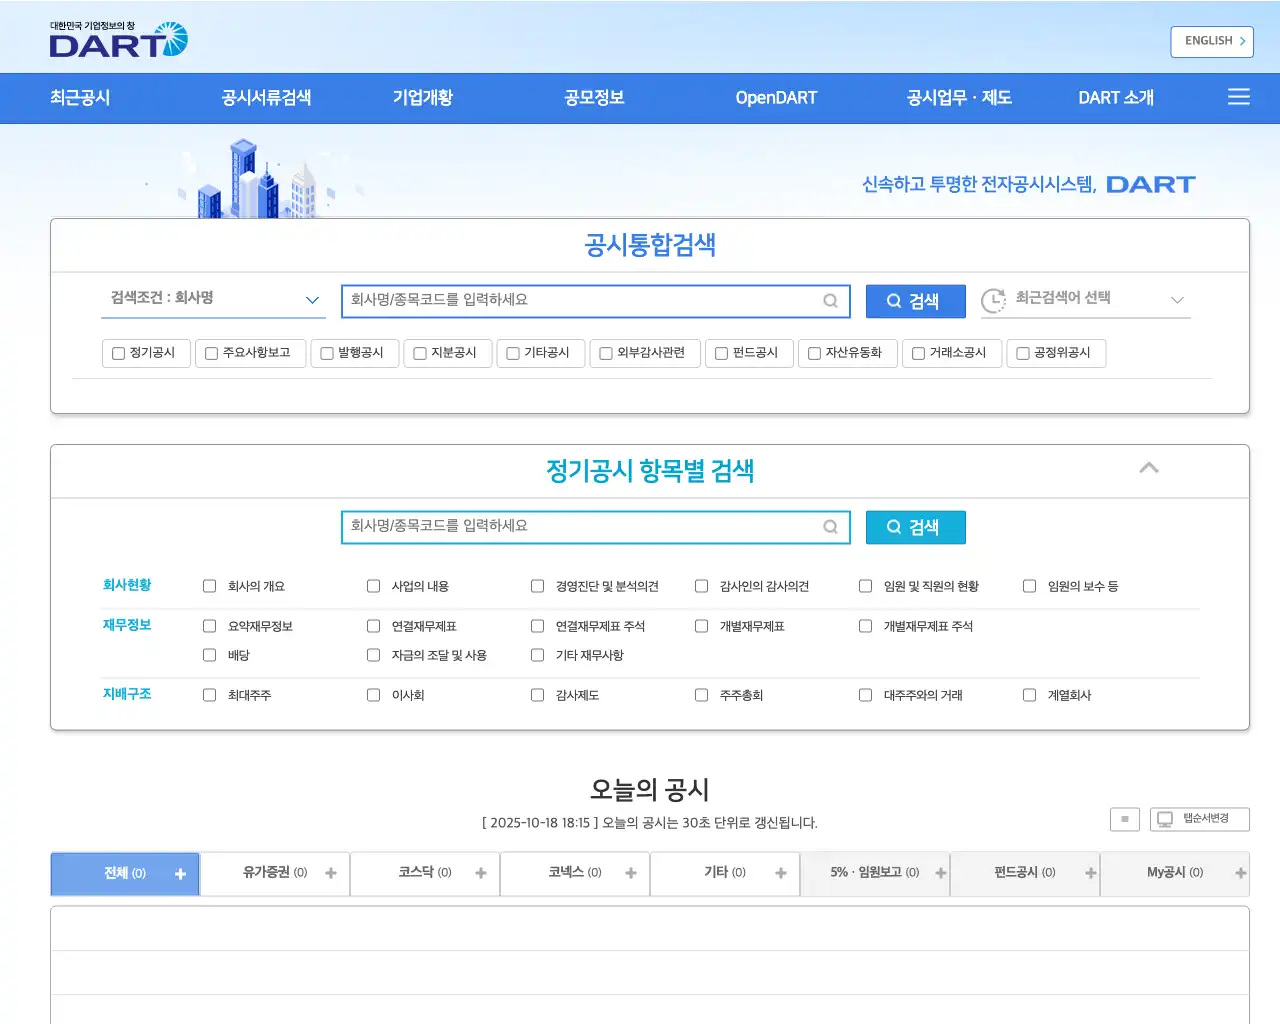
Task: Click magnifier icon inside 공시통합검색 input
Action: click(x=830, y=301)
